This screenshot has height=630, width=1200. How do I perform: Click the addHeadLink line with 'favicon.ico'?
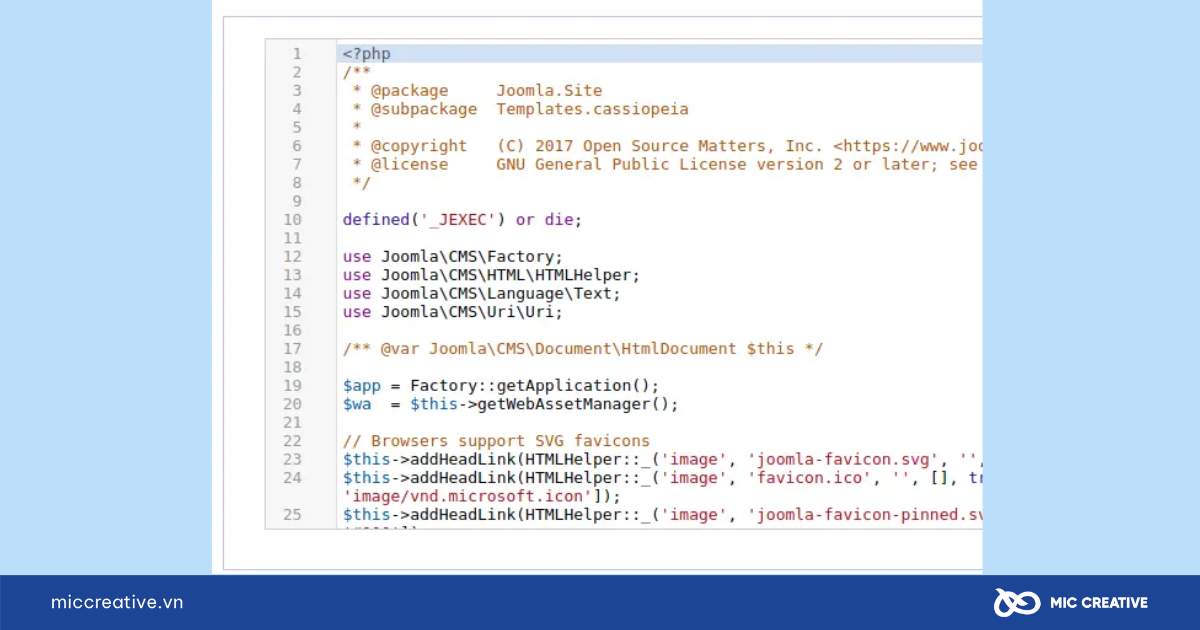point(662,477)
